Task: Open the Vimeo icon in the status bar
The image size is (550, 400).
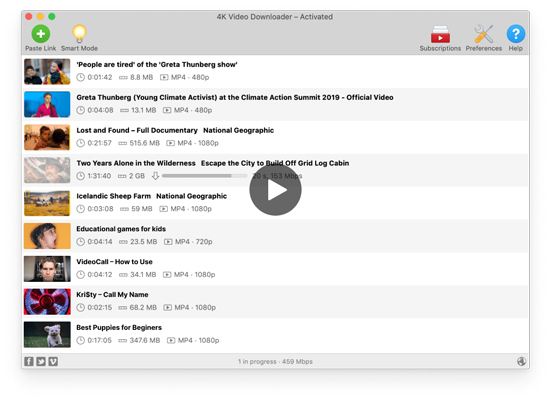Action: tap(53, 361)
